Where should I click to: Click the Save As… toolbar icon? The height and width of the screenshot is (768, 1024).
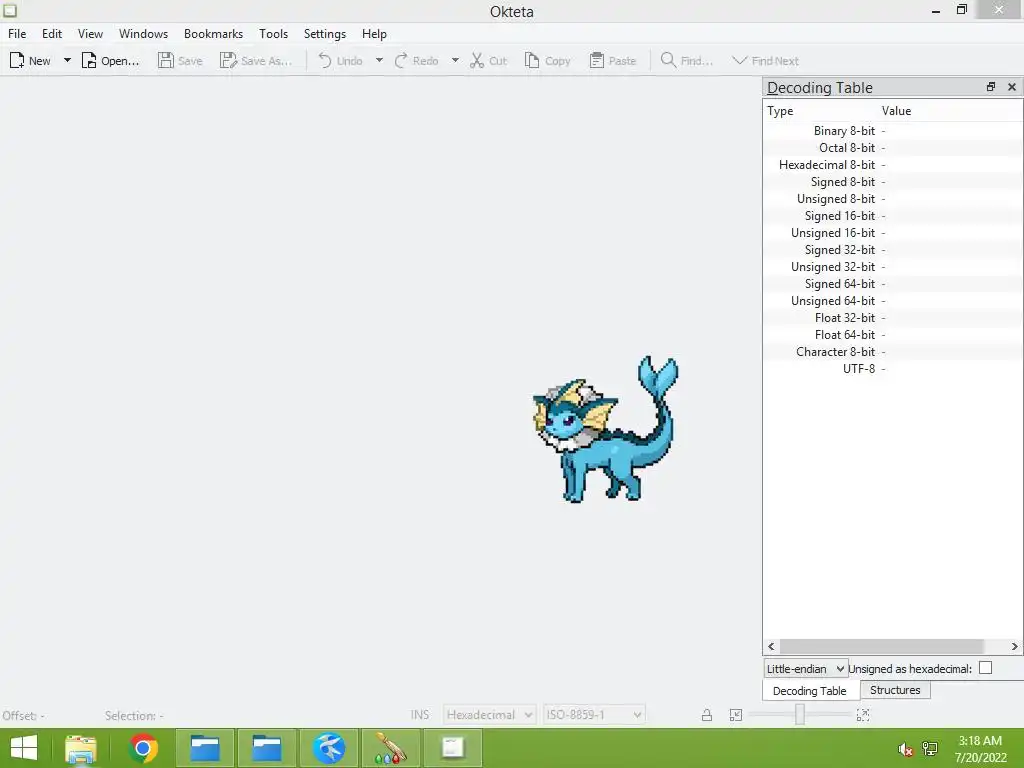(227, 61)
